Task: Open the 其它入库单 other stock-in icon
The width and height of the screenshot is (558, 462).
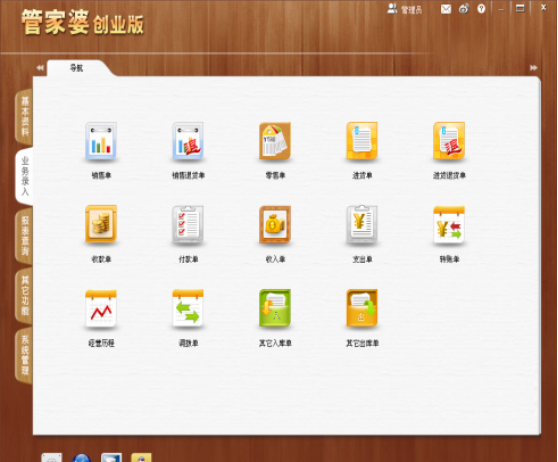Action: [x=275, y=308]
